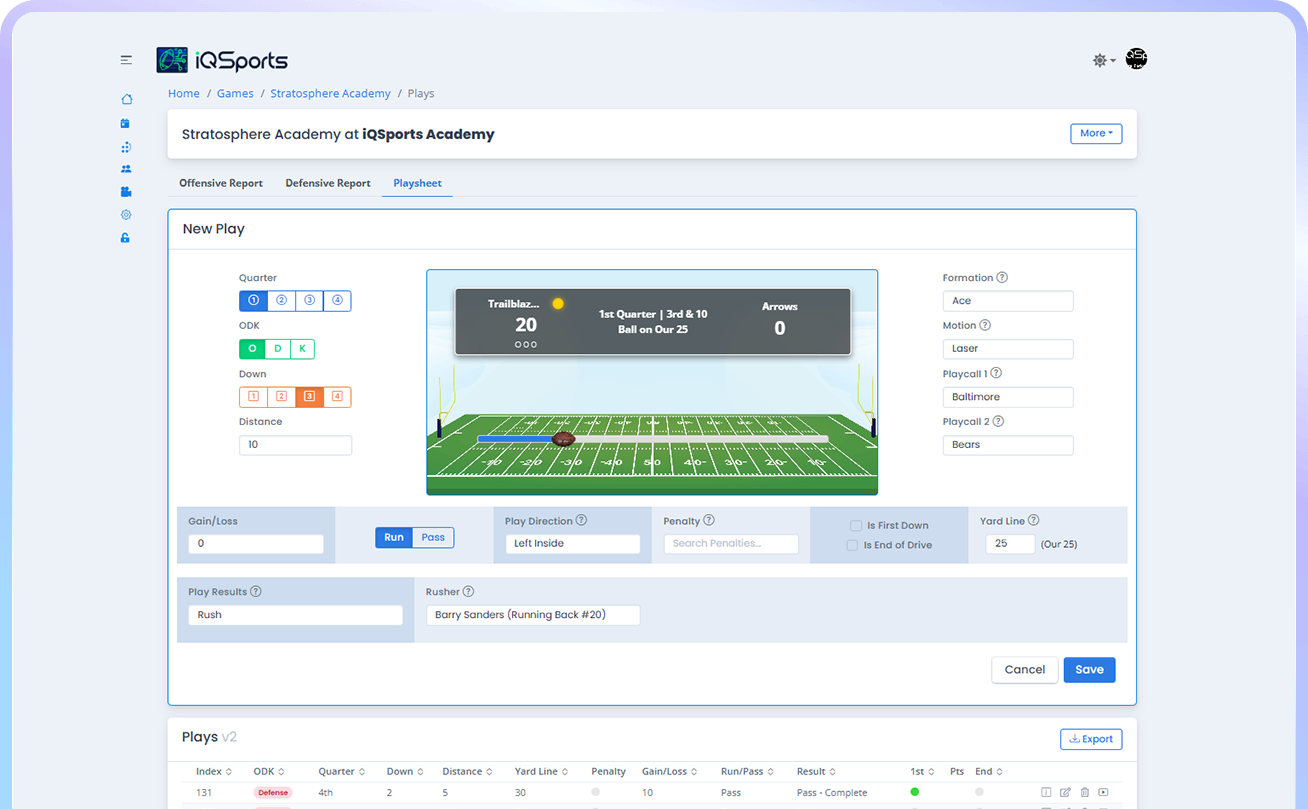
Task: Toggle the hamburger sidebar menu
Action: coord(126,60)
